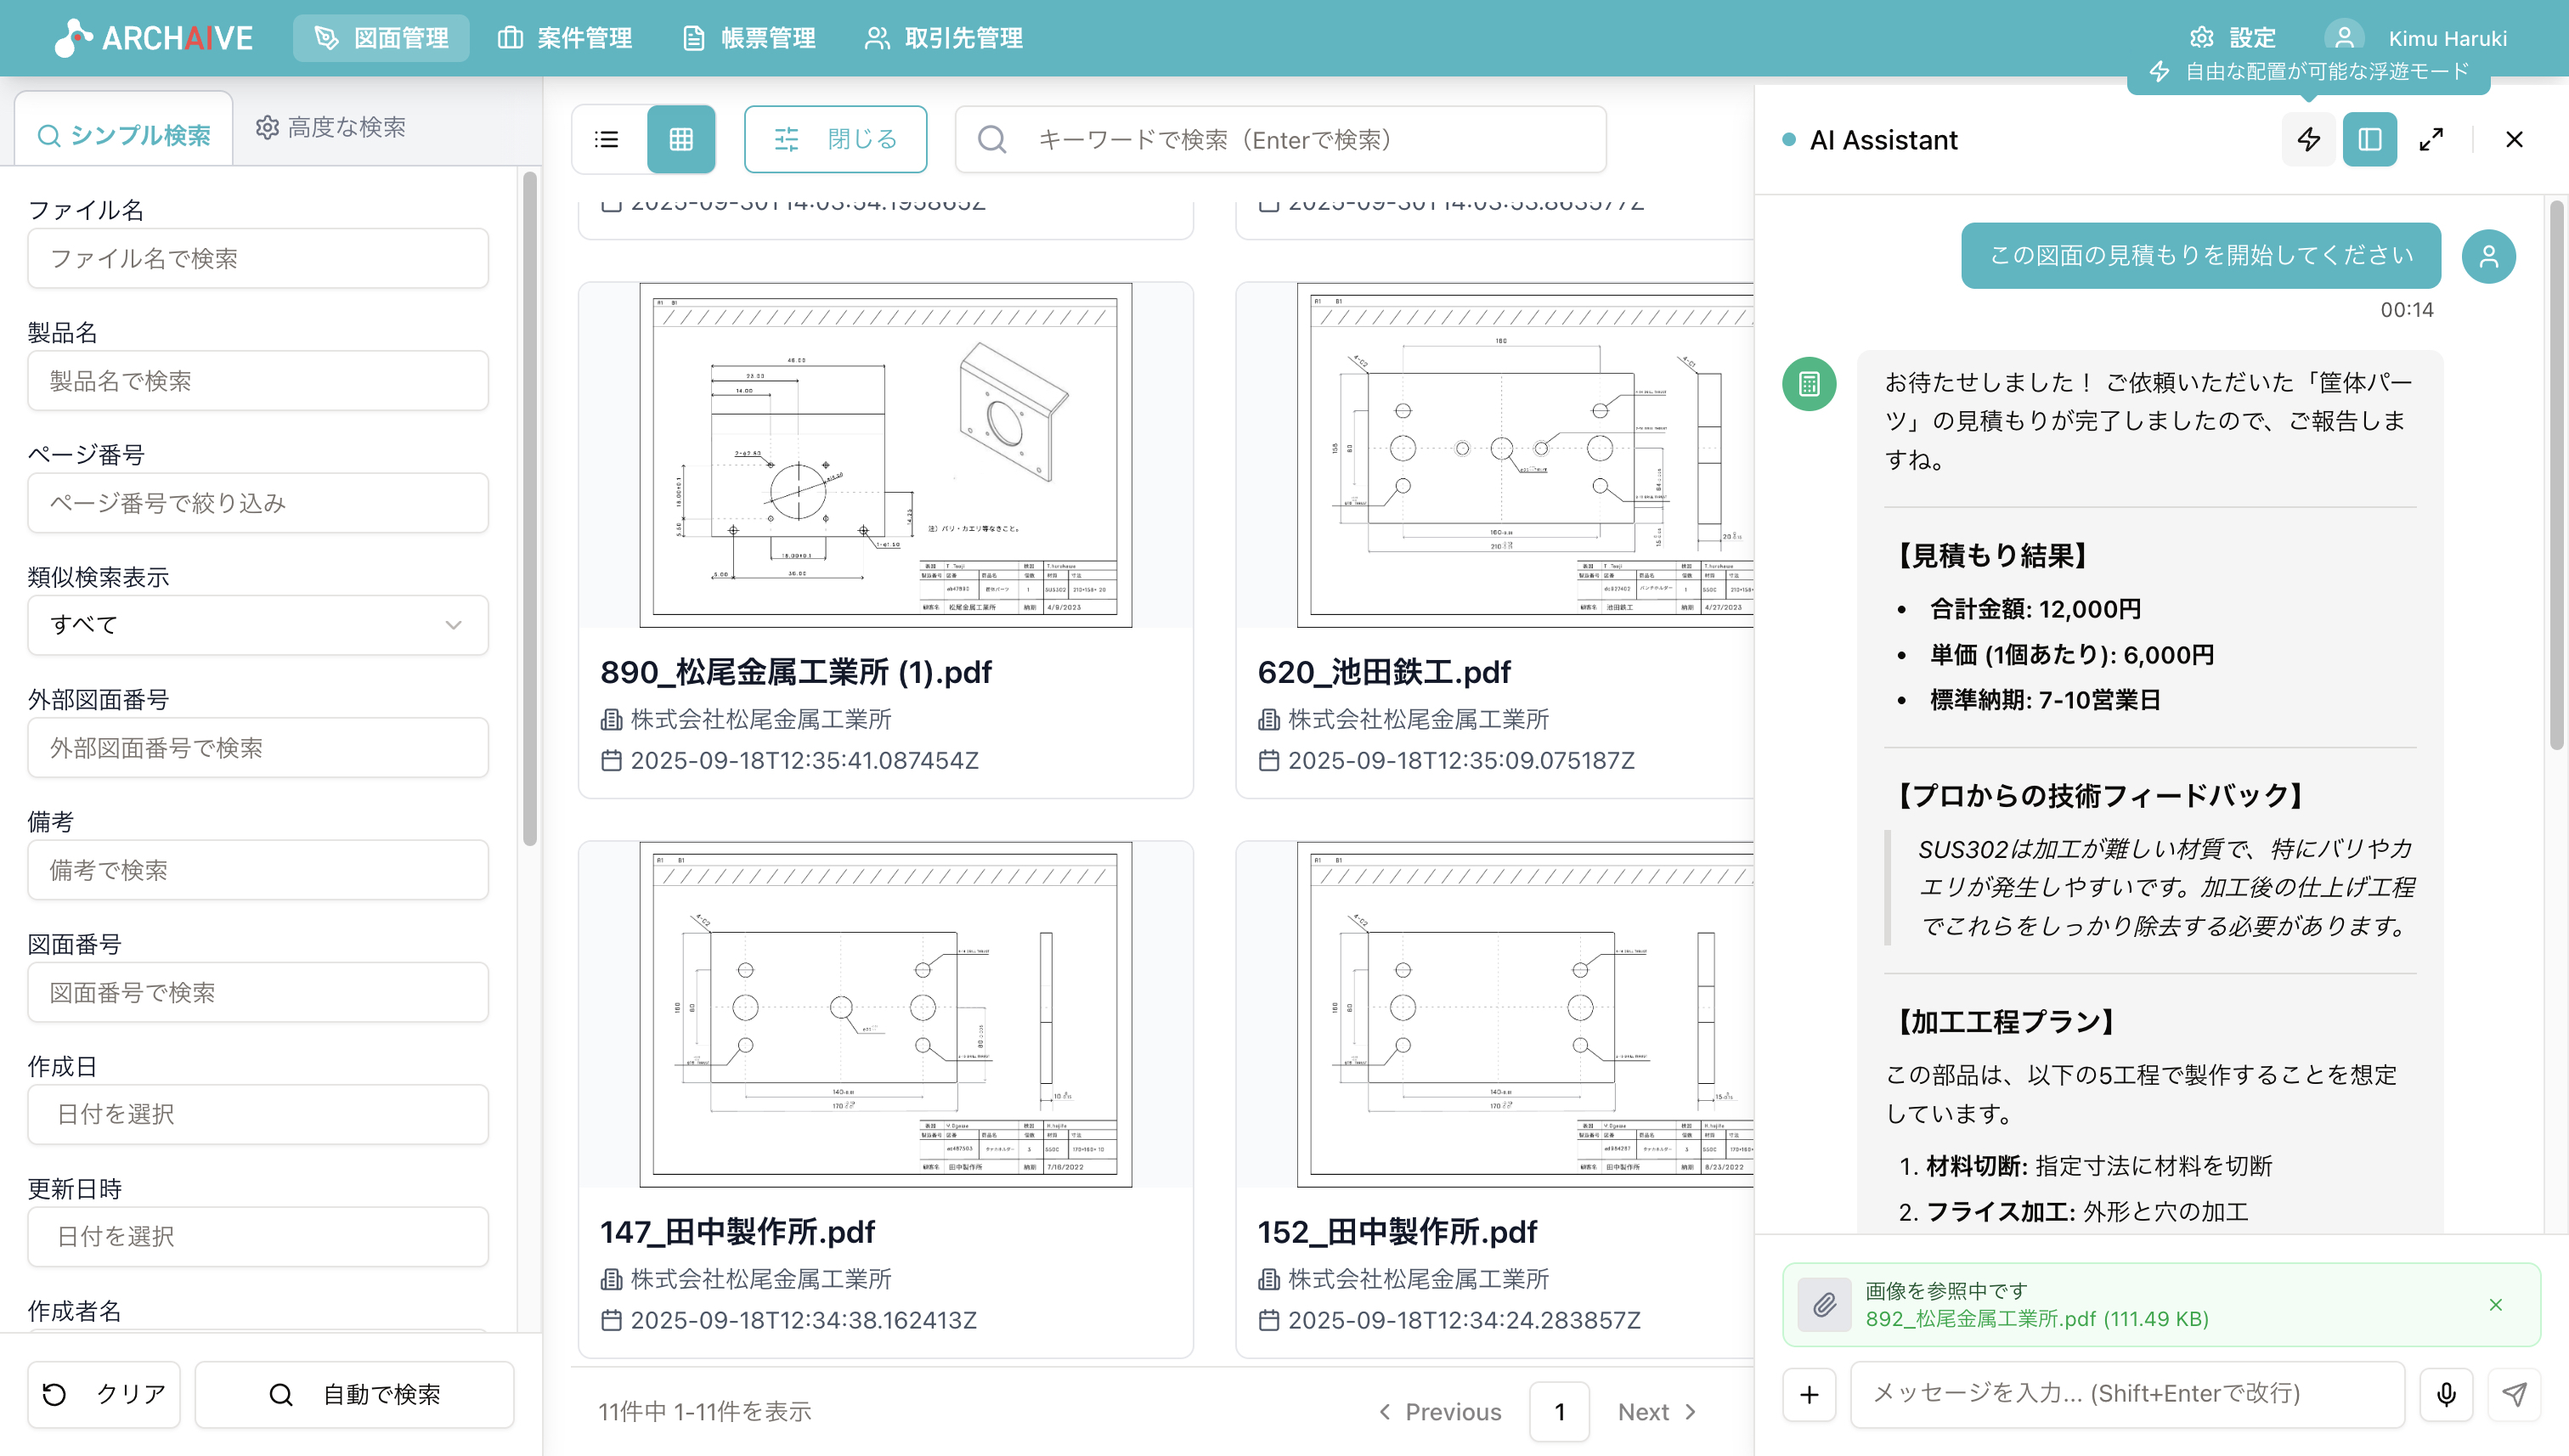2569x1456 pixels.
Task: Click the plus attachment button in chat
Action: click(x=1809, y=1394)
